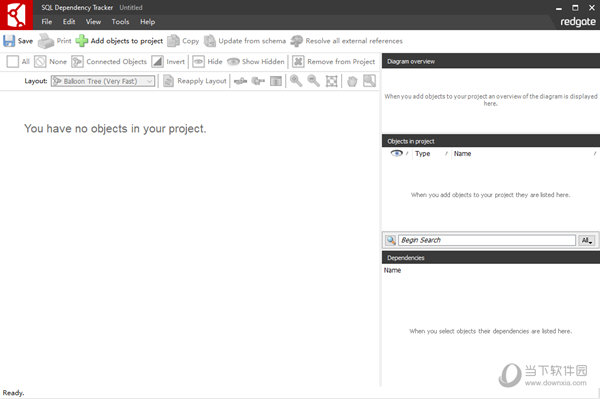Viewport: 600px width, 399px height.
Task: Select the zoom region tool icon
Action: click(369, 81)
